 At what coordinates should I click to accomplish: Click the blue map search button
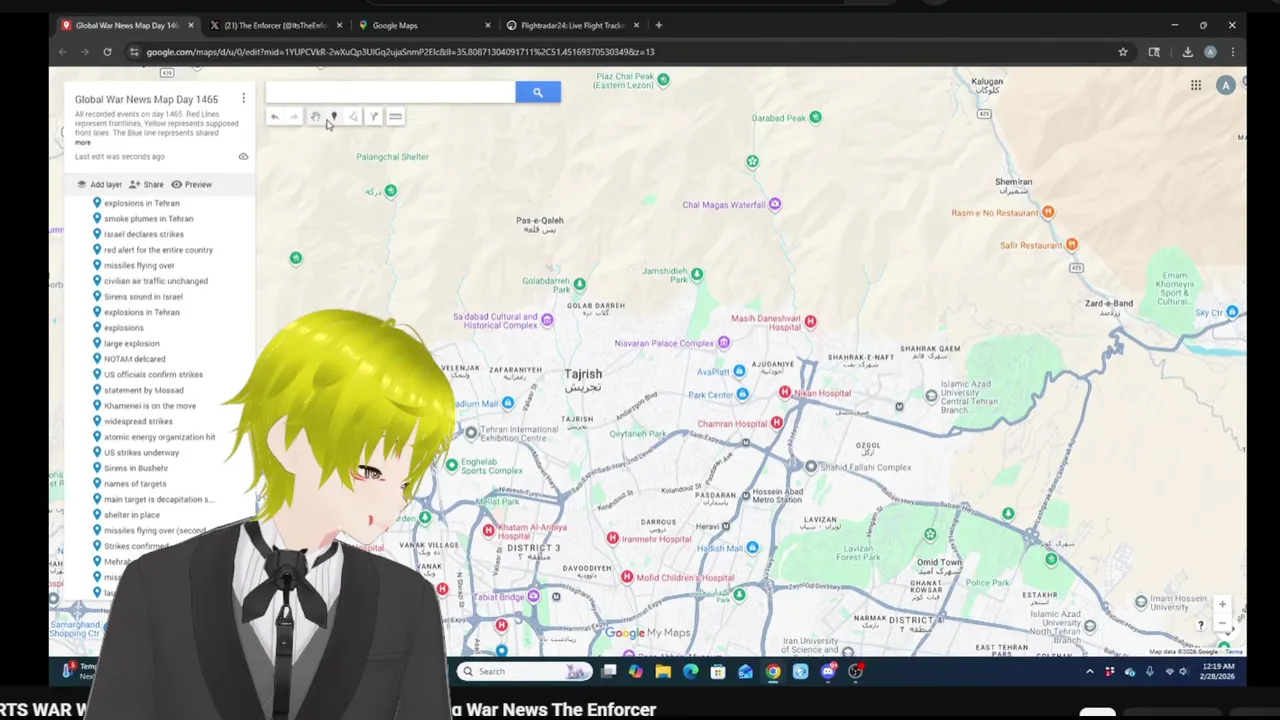(x=538, y=92)
